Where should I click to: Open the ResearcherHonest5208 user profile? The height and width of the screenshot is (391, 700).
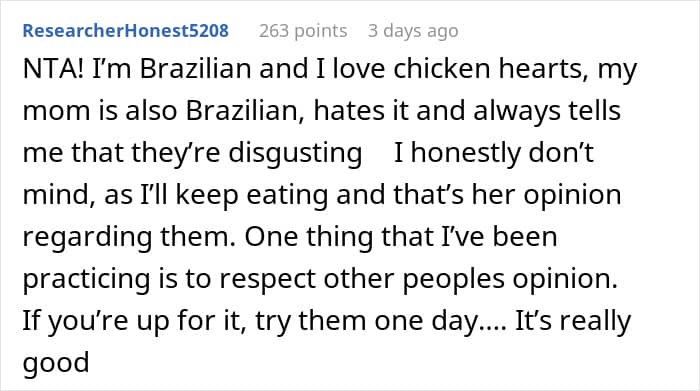125,31
